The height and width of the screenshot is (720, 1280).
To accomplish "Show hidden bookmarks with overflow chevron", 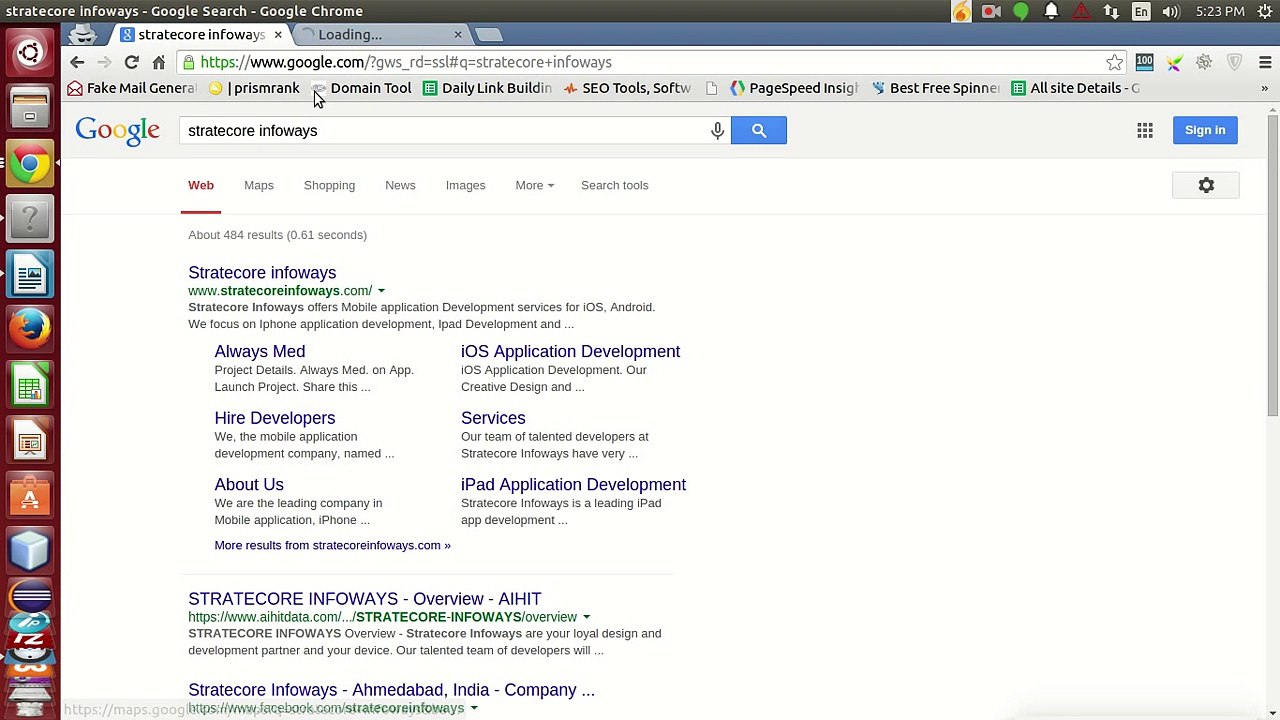I will pos(1264,88).
